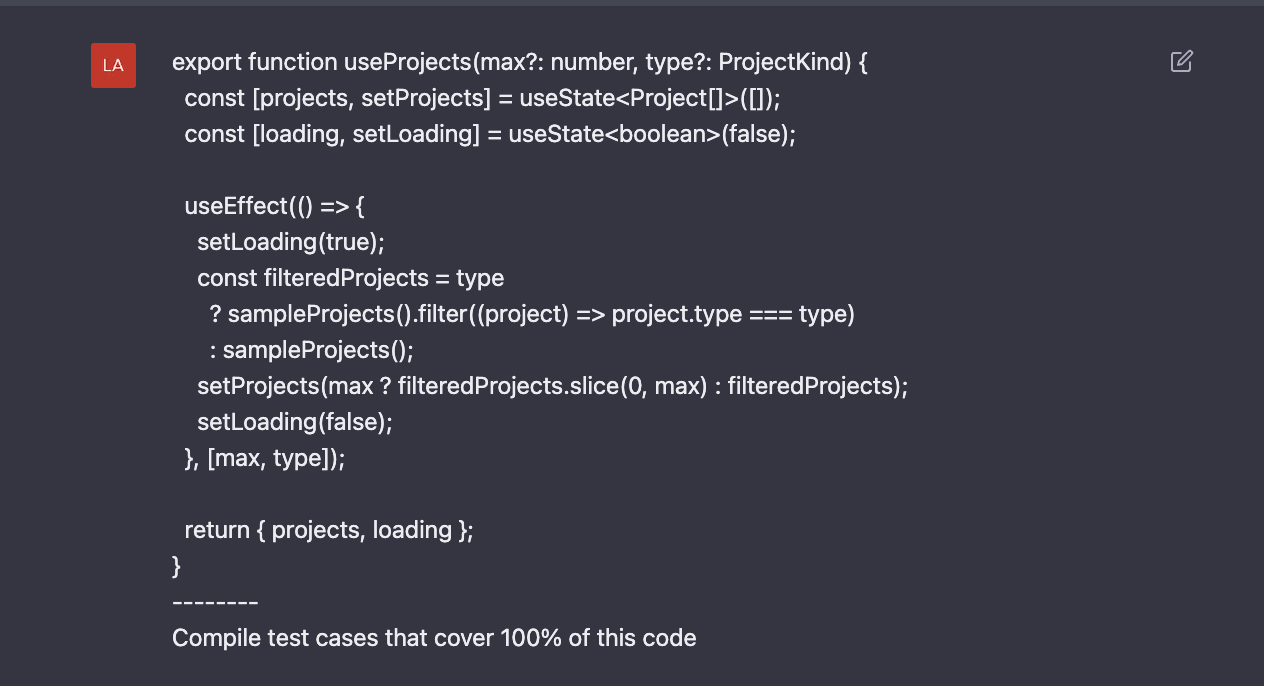The width and height of the screenshot is (1264, 686).
Task: Click the red LA user avatar
Action: pyautogui.click(x=113, y=66)
